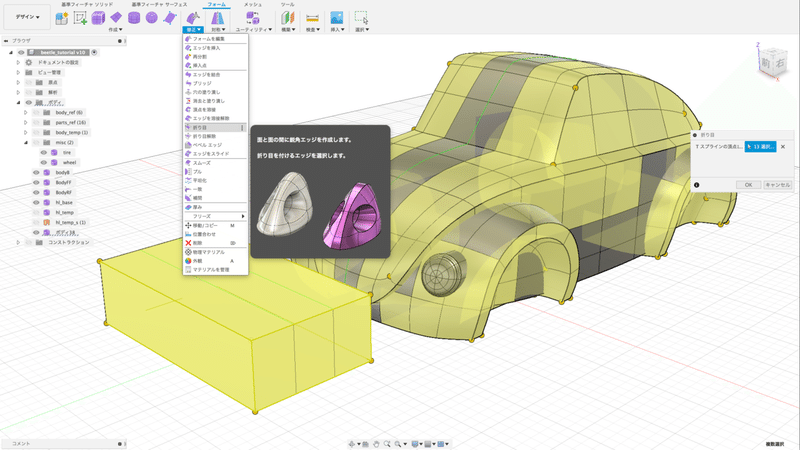Click キャンセル in the crease dialog
Screen dimensions: 800x450
pyautogui.click(x=777, y=184)
